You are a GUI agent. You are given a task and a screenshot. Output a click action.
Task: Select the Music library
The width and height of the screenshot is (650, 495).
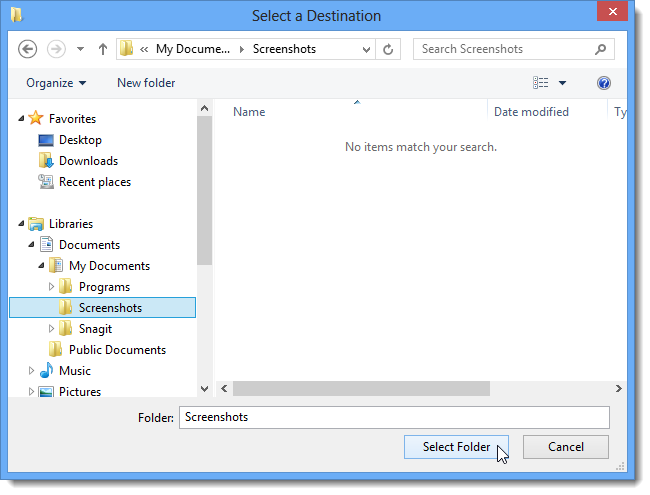[x=75, y=371]
